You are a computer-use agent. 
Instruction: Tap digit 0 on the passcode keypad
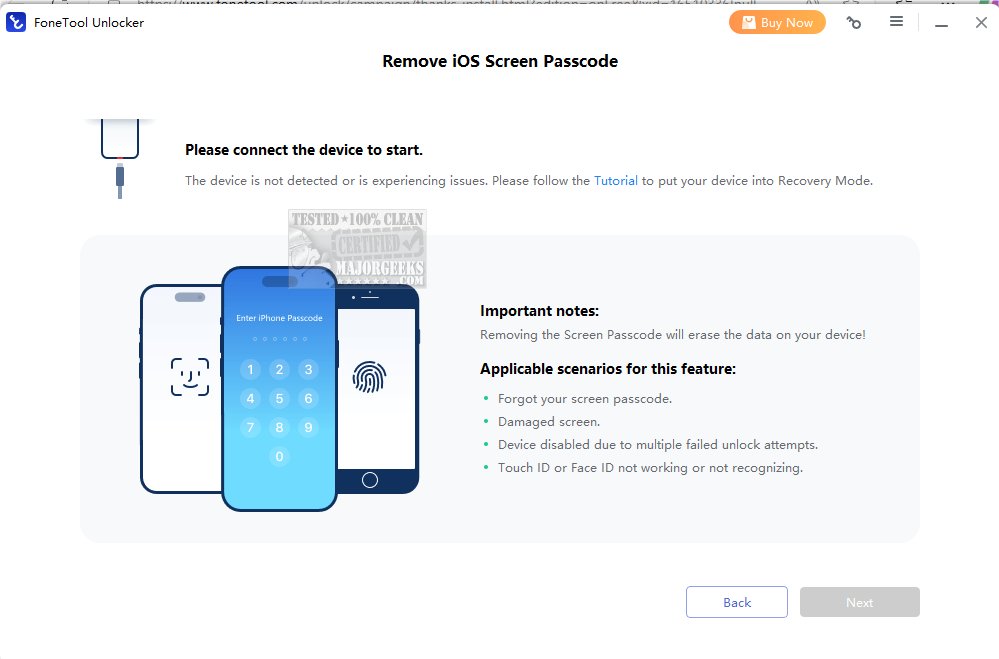pos(279,456)
